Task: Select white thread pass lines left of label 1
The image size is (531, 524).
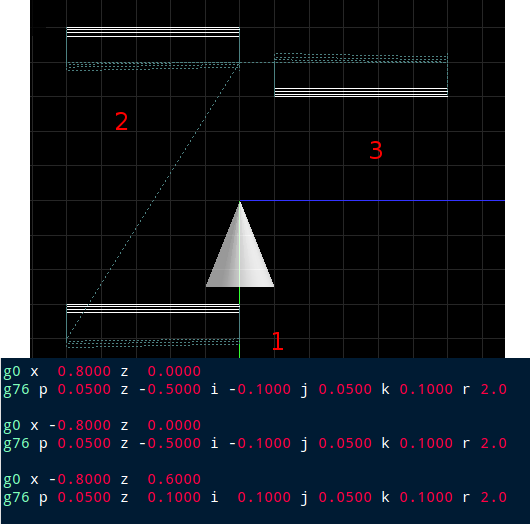Action: pos(153,309)
